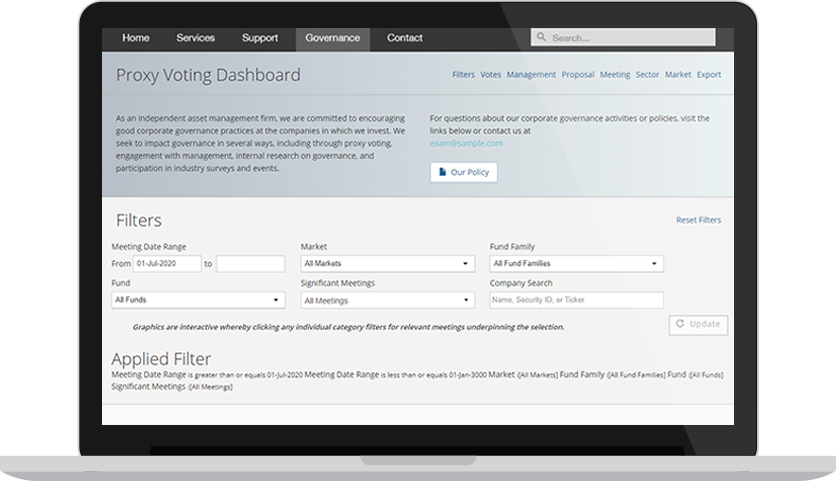This screenshot has width=836, height=481.
Task: Click the empty 'to' date field
Action: pos(250,264)
